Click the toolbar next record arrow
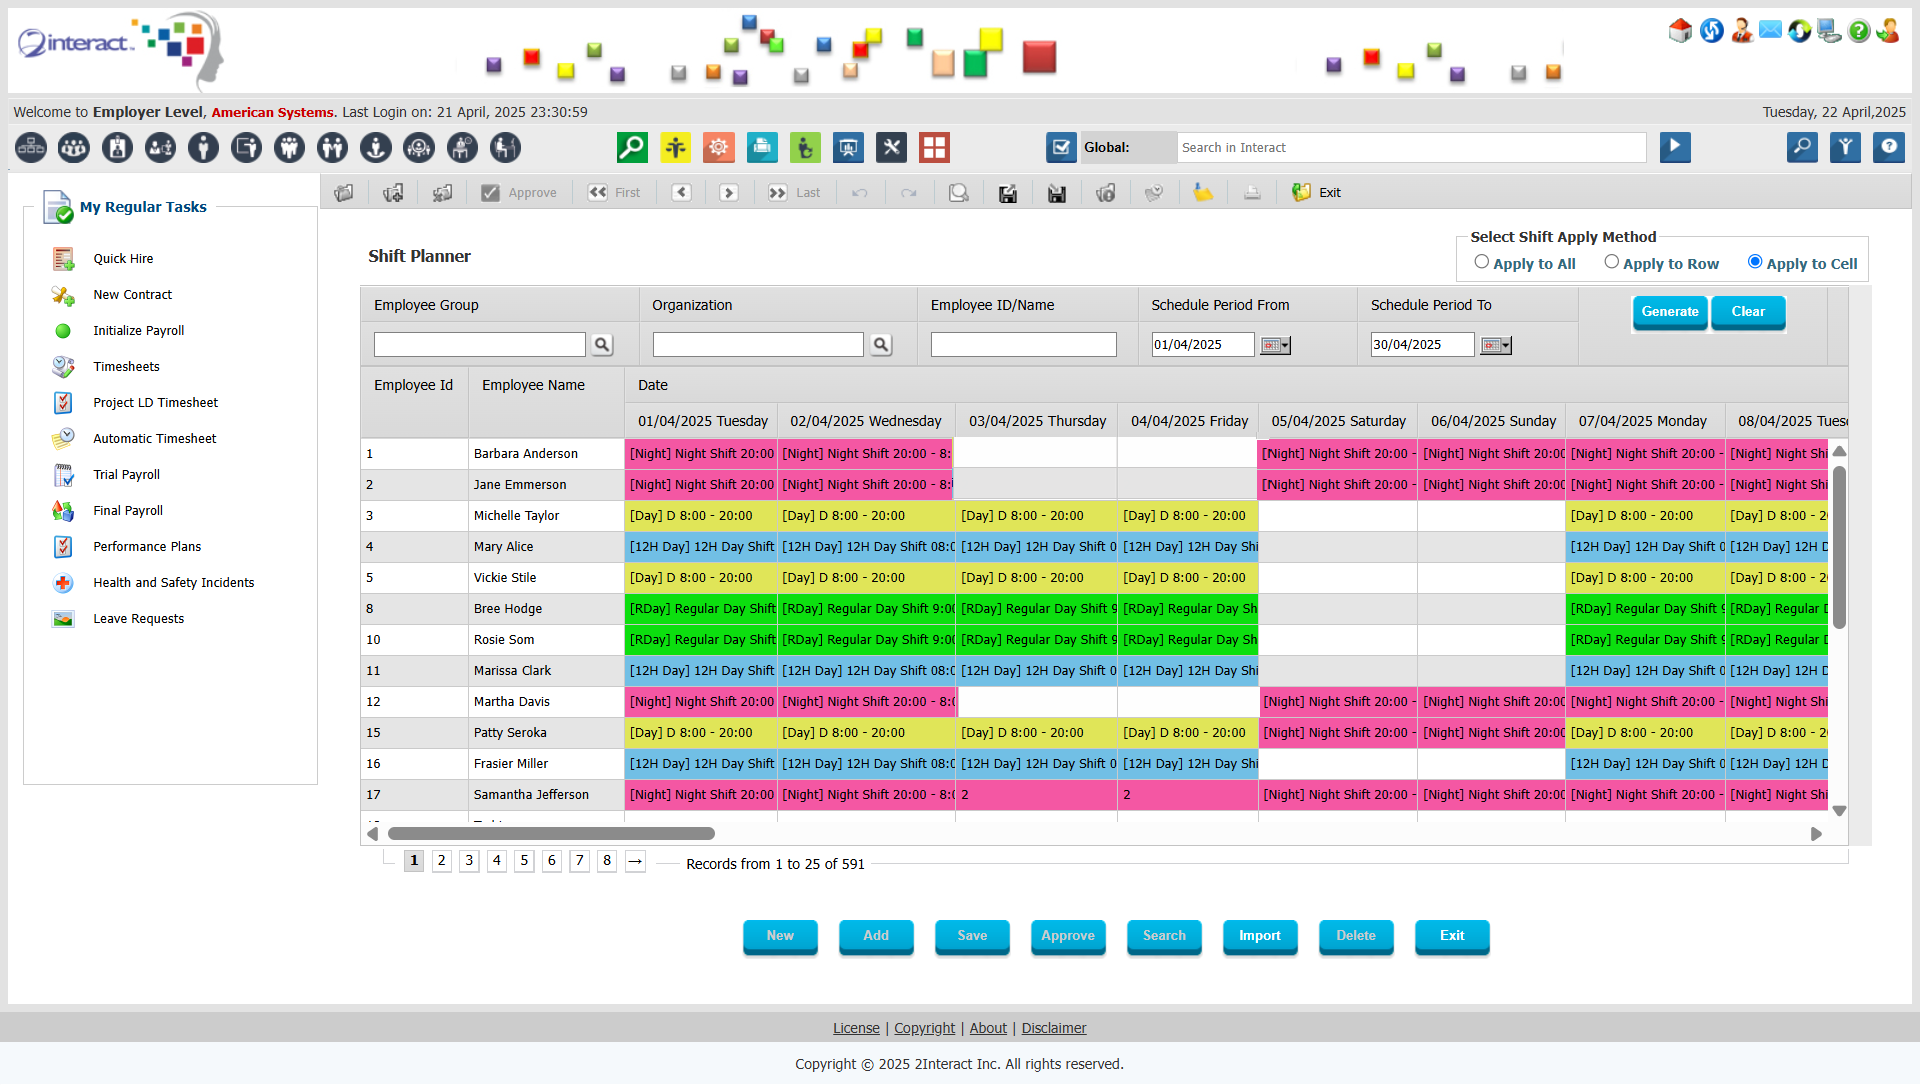The image size is (1920, 1086). [729, 193]
